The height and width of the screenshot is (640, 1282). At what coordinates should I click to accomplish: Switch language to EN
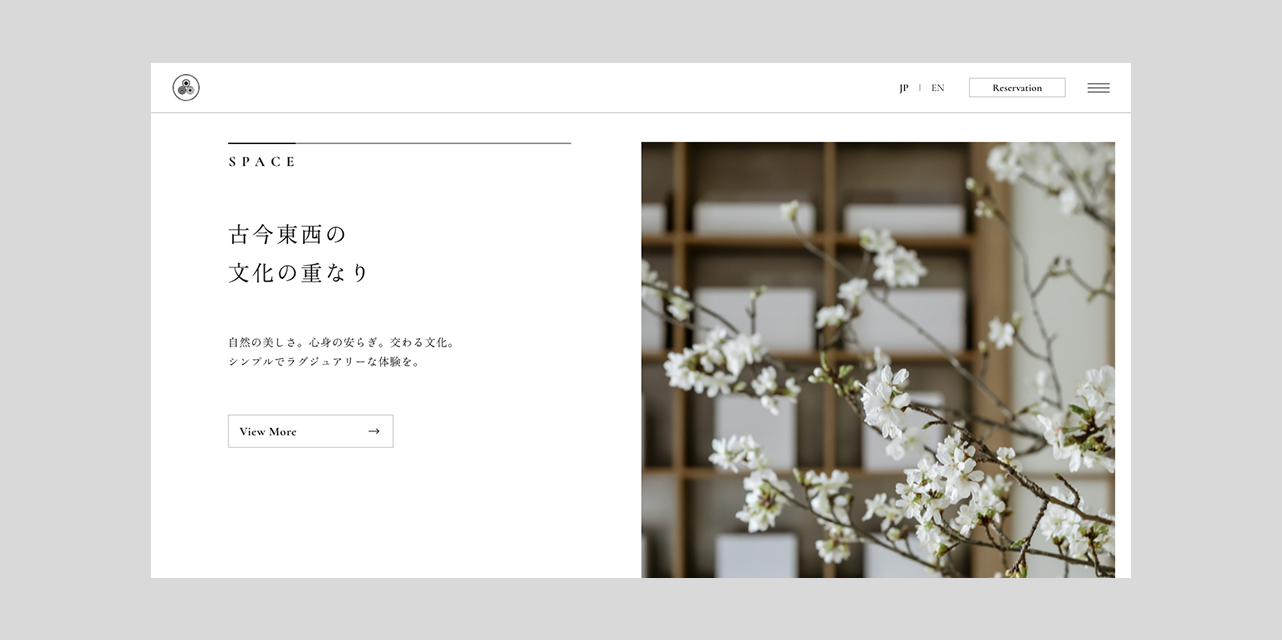[x=937, y=88]
